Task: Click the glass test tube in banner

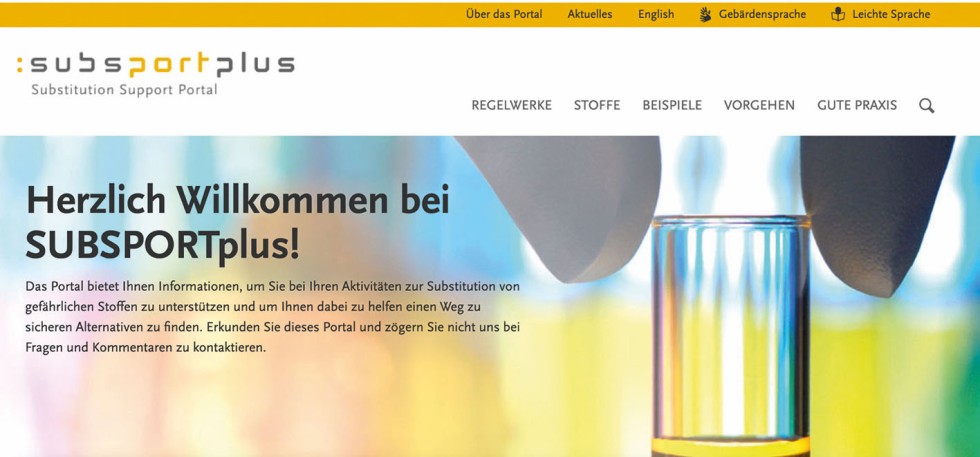Action: (x=731, y=336)
